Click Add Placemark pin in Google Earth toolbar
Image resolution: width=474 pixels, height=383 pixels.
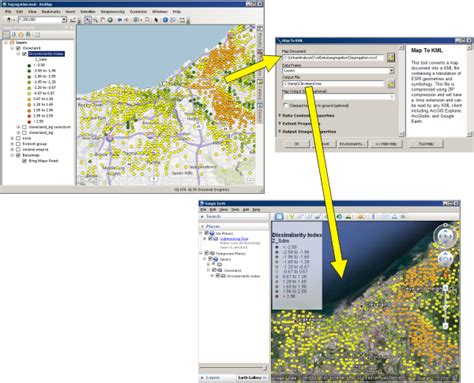tap(291, 217)
